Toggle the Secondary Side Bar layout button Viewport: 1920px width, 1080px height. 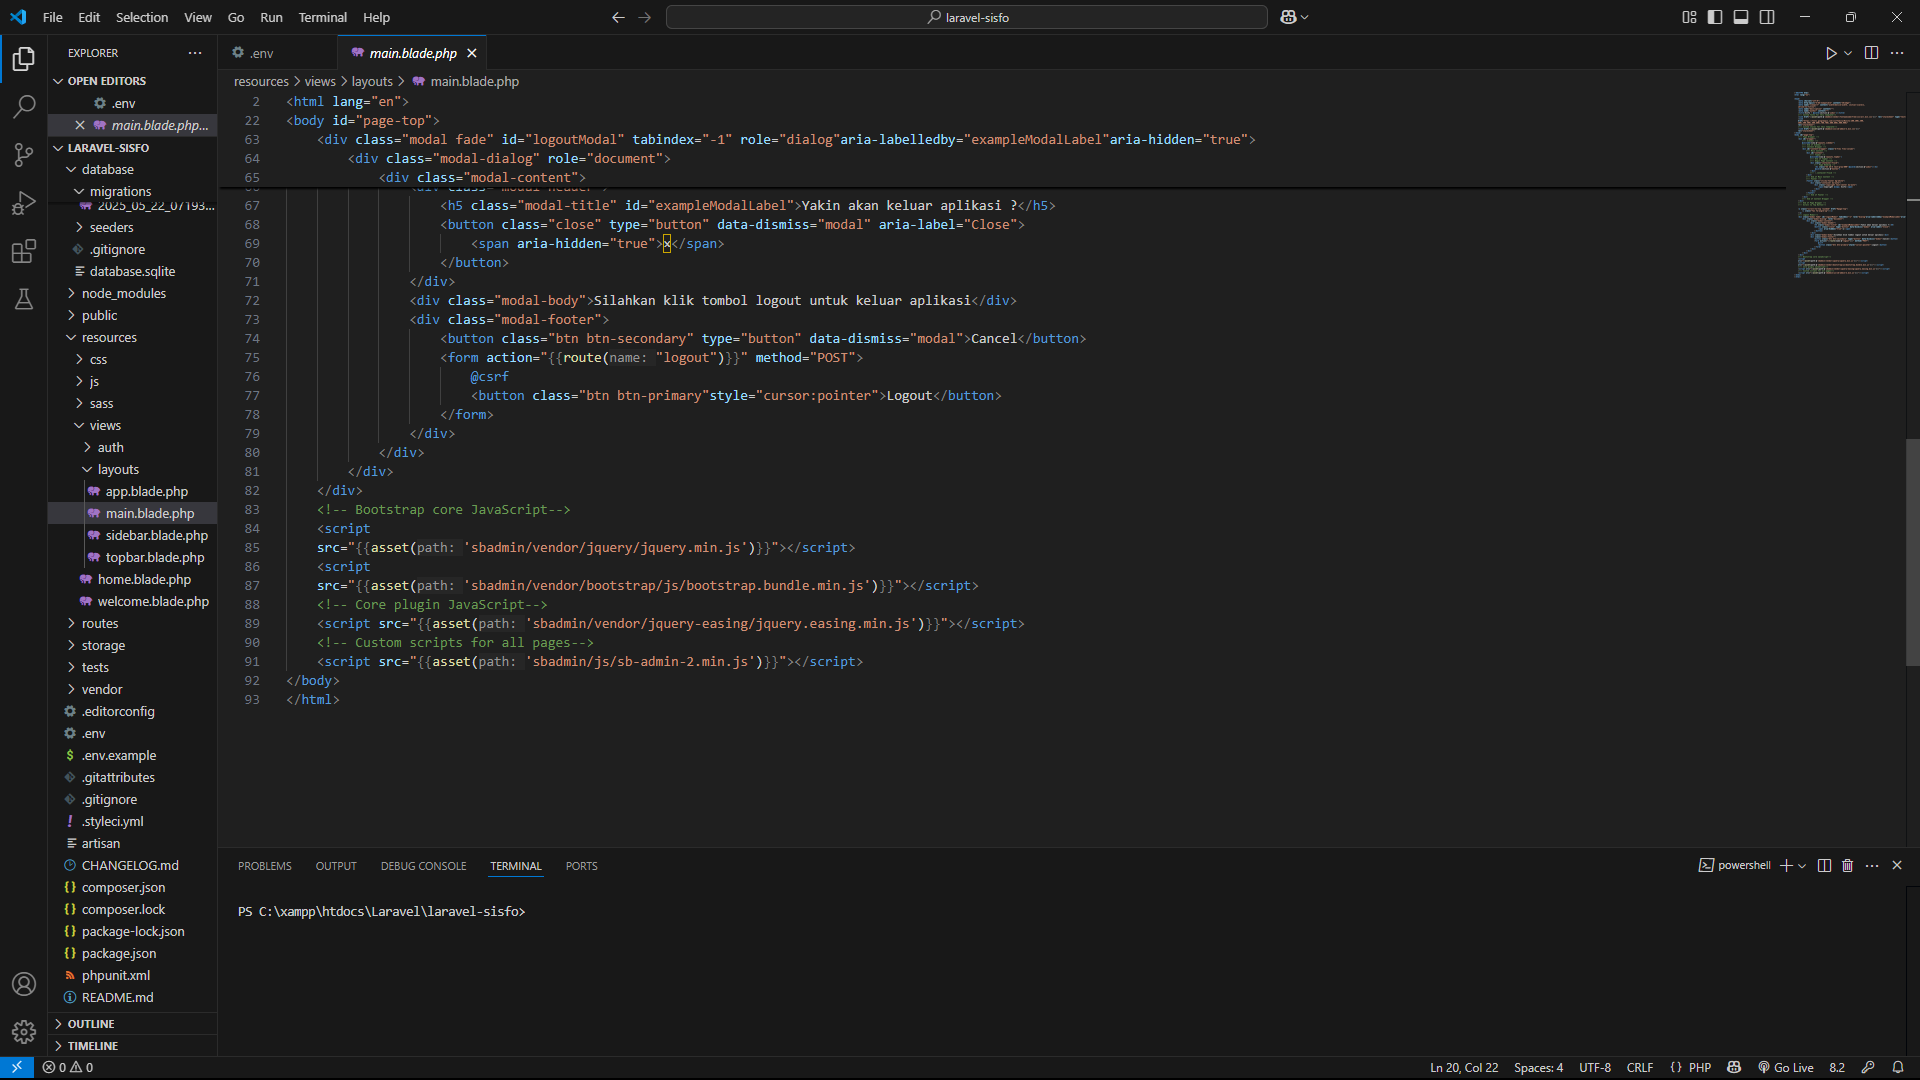(x=1767, y=17)
